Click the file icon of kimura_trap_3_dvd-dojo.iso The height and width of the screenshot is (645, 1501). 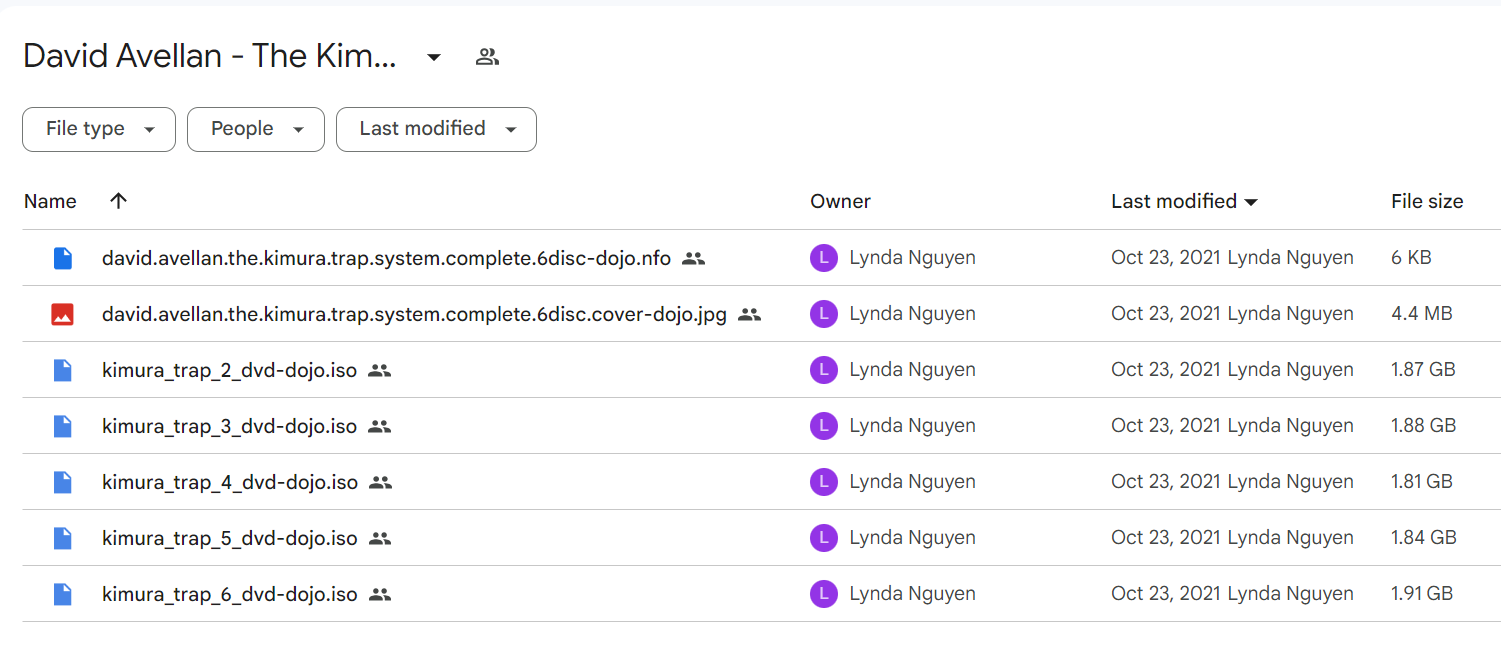pos(63,426)
